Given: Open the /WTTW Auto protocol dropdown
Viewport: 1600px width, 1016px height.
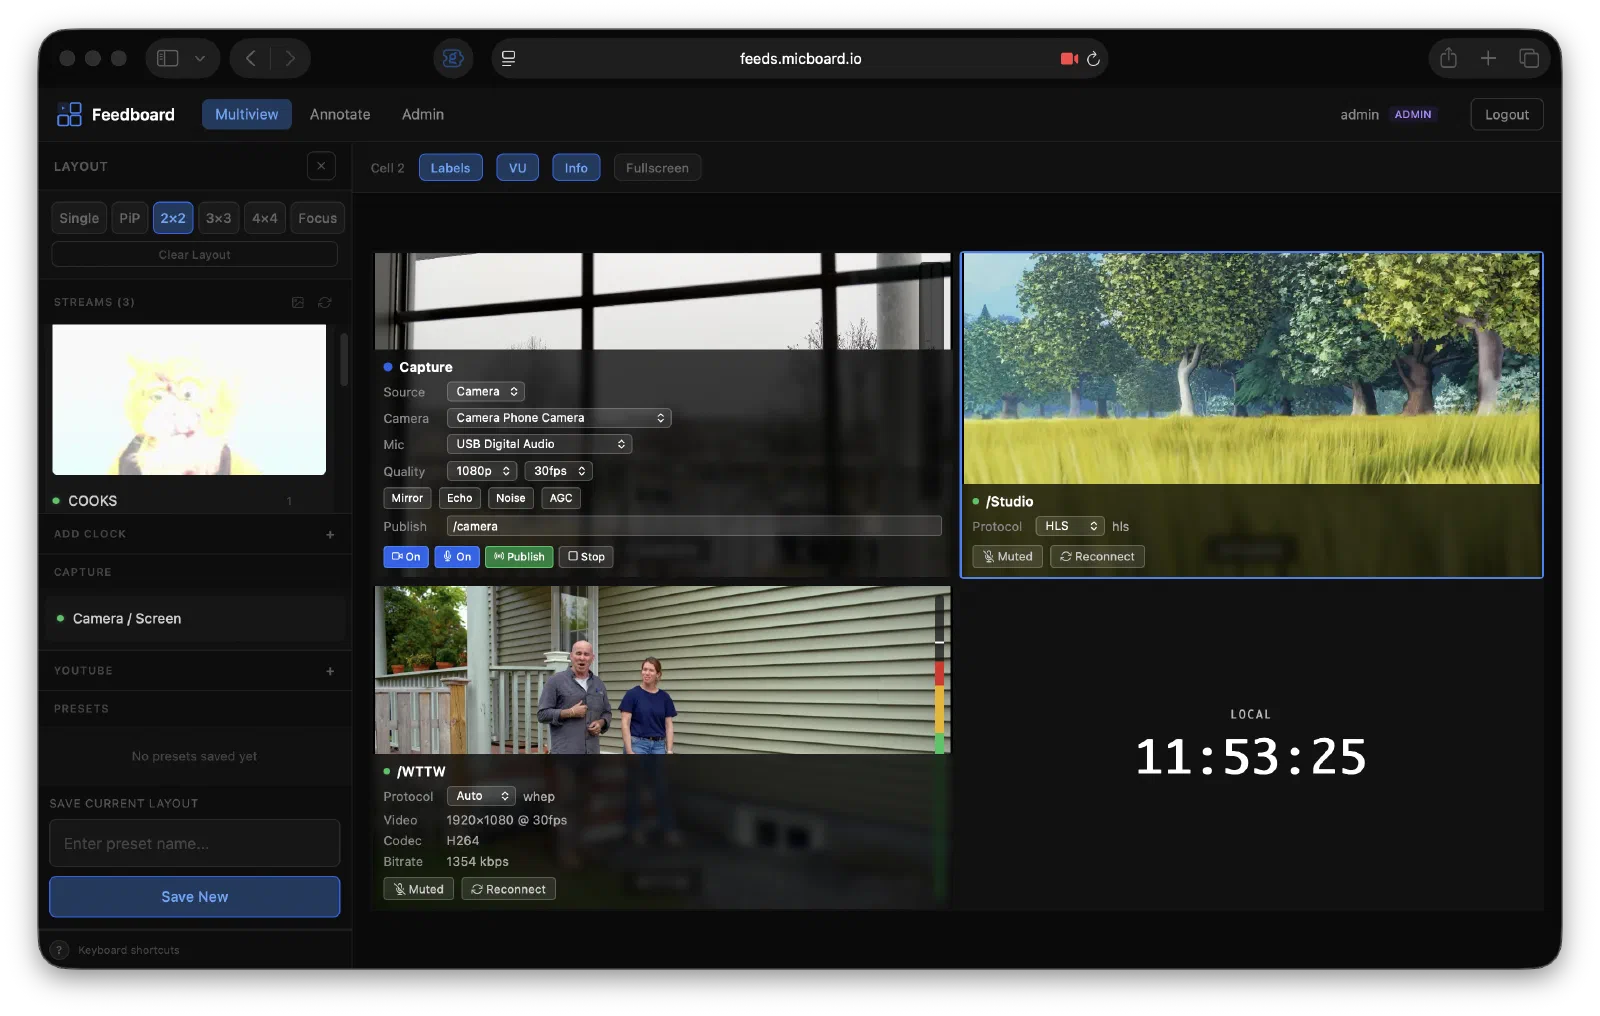Looking at the screenshot, I should 481,796.
